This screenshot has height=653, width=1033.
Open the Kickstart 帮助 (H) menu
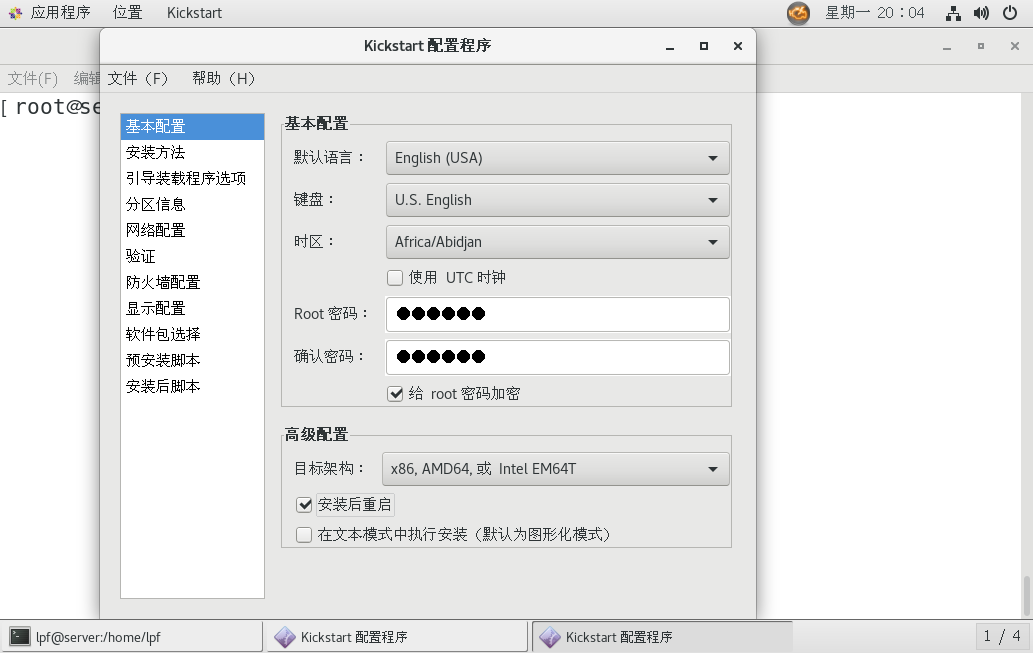pos(223,78)
